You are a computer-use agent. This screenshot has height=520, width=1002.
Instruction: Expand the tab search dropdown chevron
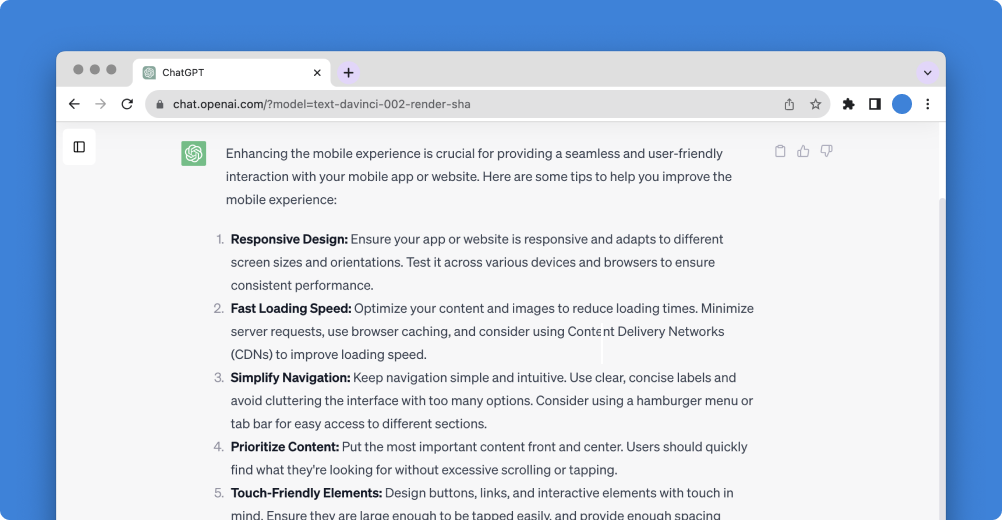[927, 73]
